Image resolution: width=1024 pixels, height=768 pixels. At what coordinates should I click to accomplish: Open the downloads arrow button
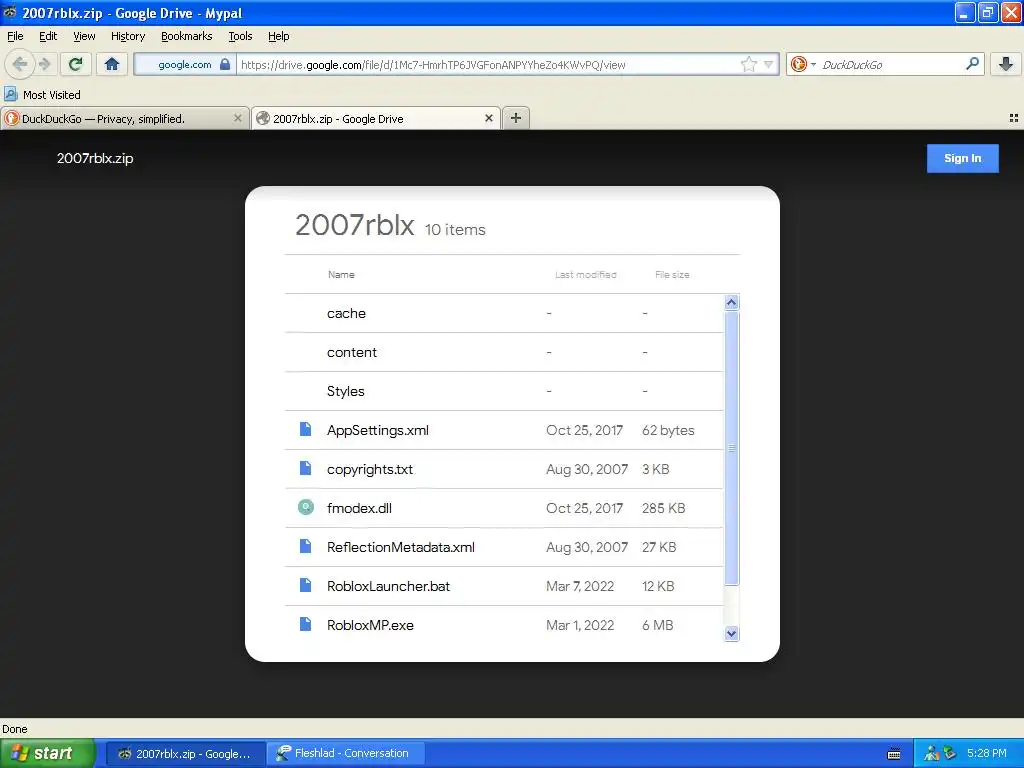1006,64
